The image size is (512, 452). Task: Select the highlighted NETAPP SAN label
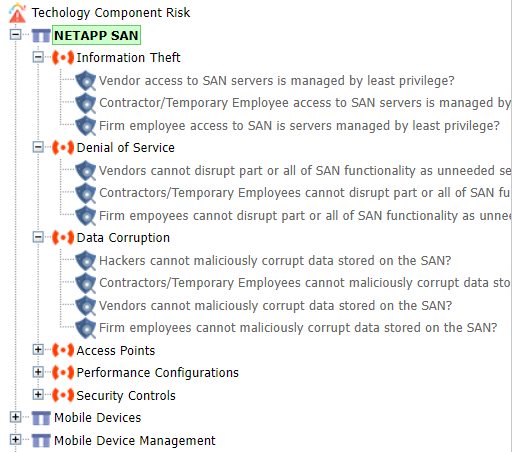tap(96, 35)
